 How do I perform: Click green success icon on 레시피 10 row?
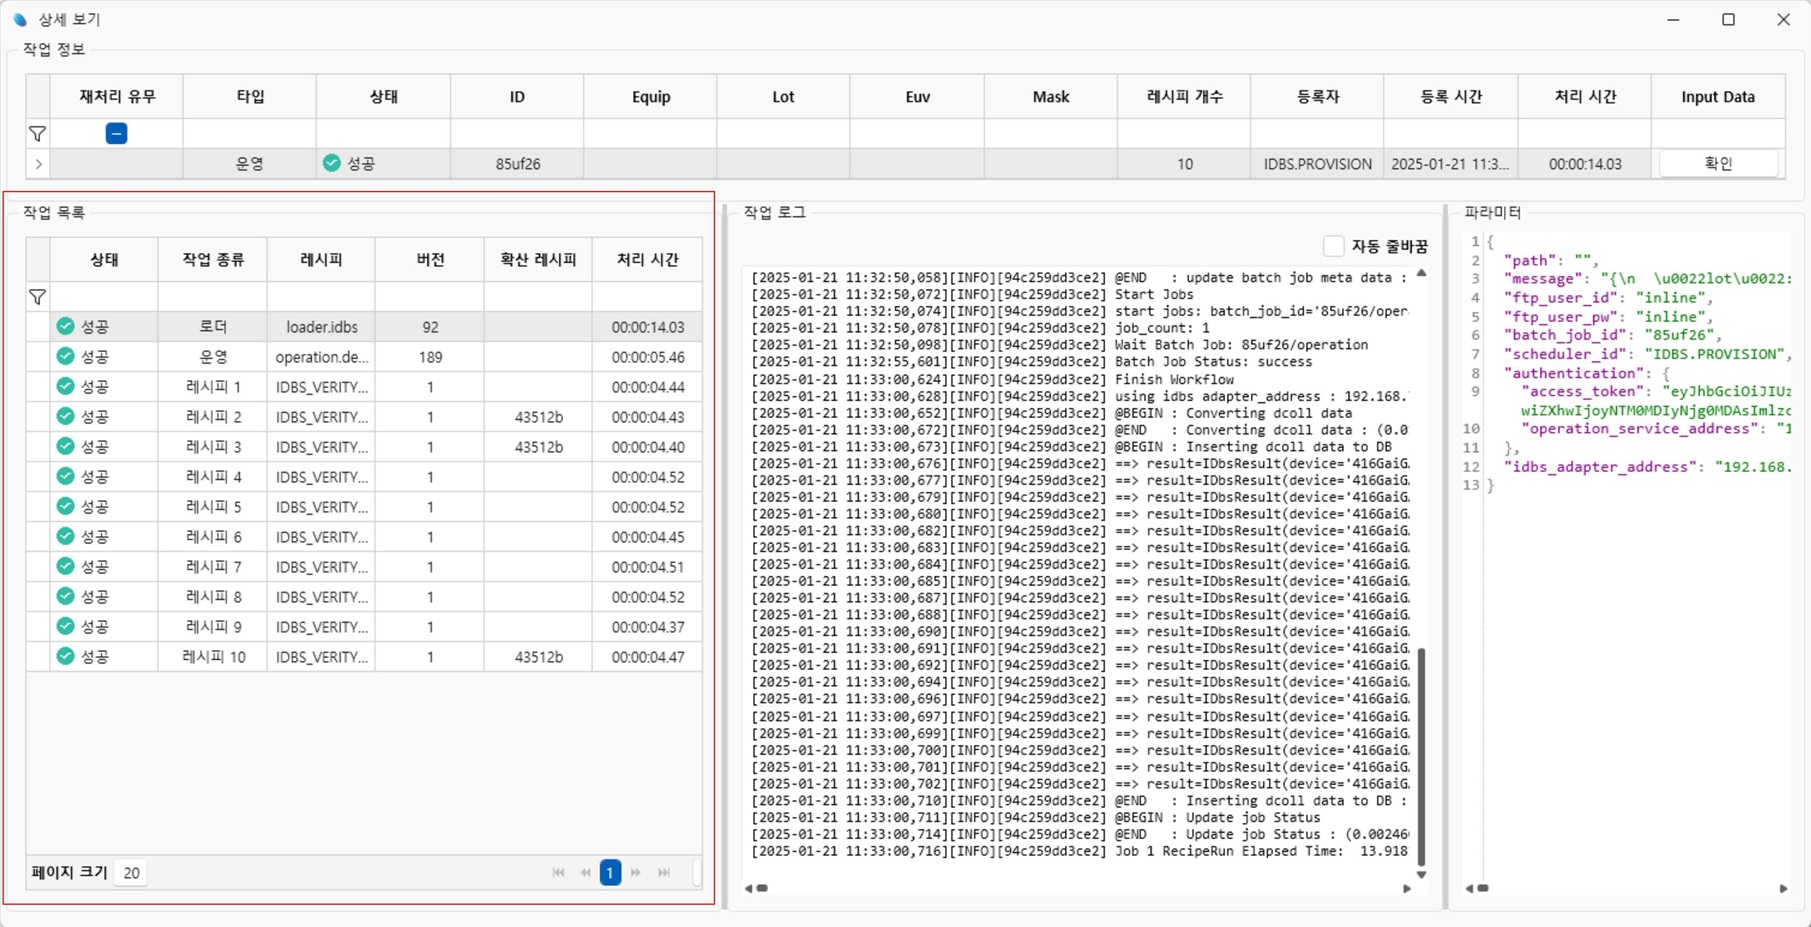(x=66, y=657)
